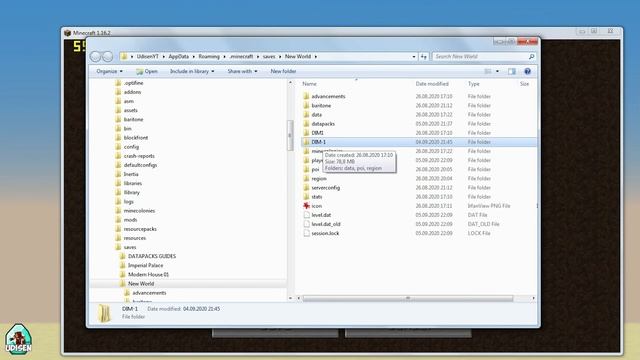Click the search magnifier icon
The width and height of the screenshot is (640, 360).
click(x=531, y=57)
